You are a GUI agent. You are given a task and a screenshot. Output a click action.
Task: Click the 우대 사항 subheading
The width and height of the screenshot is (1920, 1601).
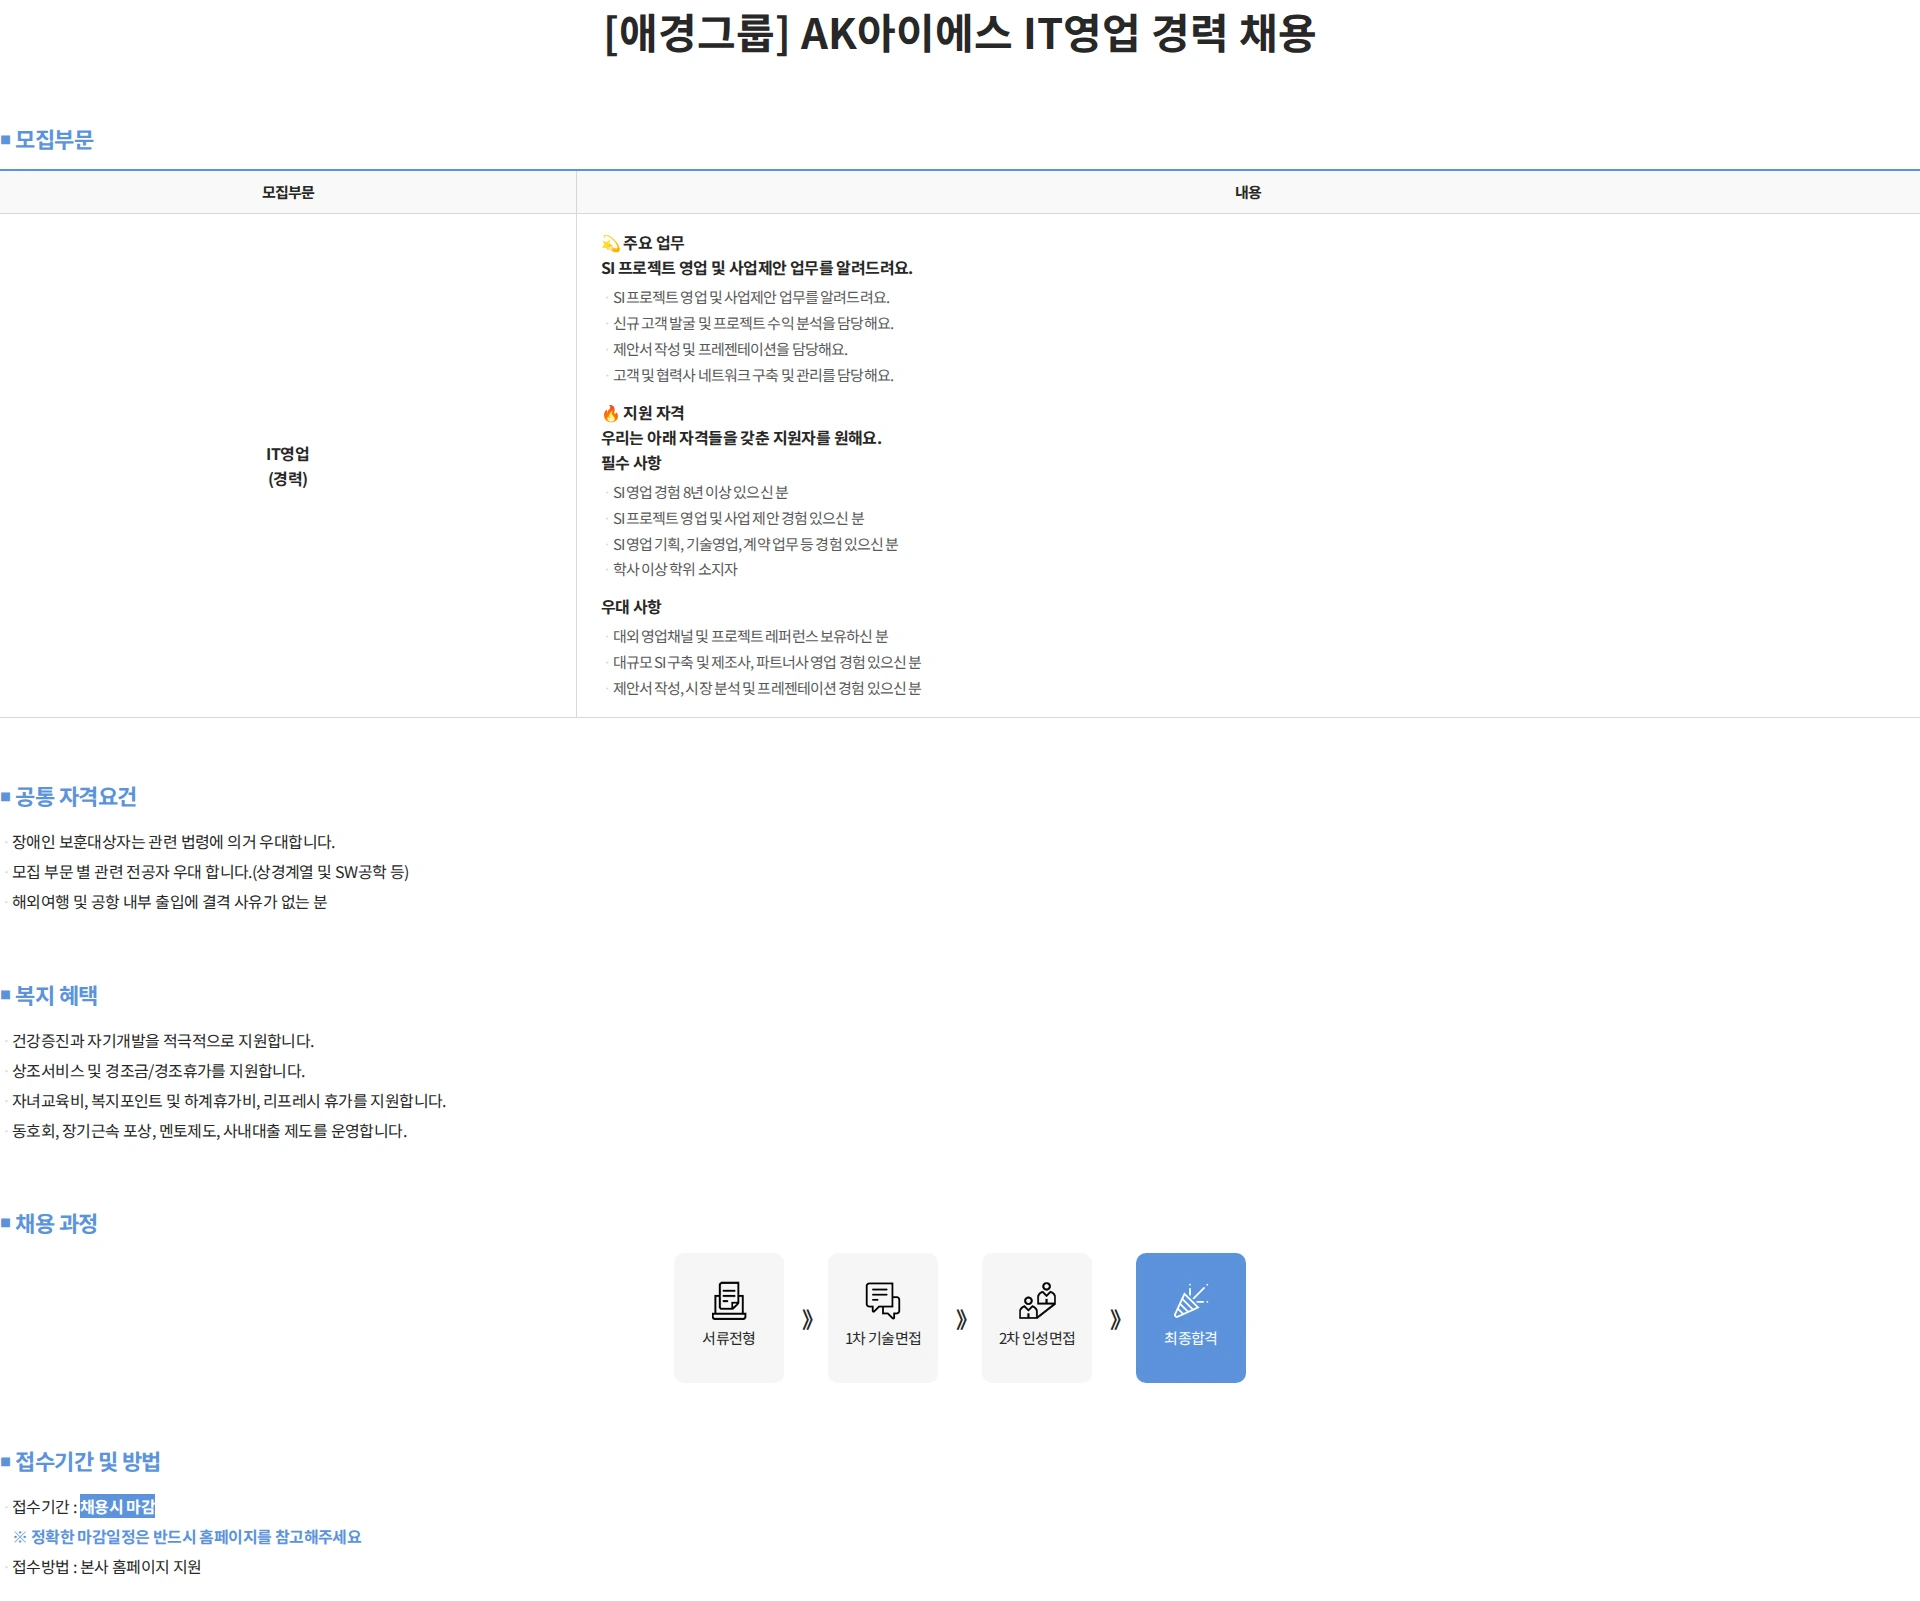(x=631, y=607)
